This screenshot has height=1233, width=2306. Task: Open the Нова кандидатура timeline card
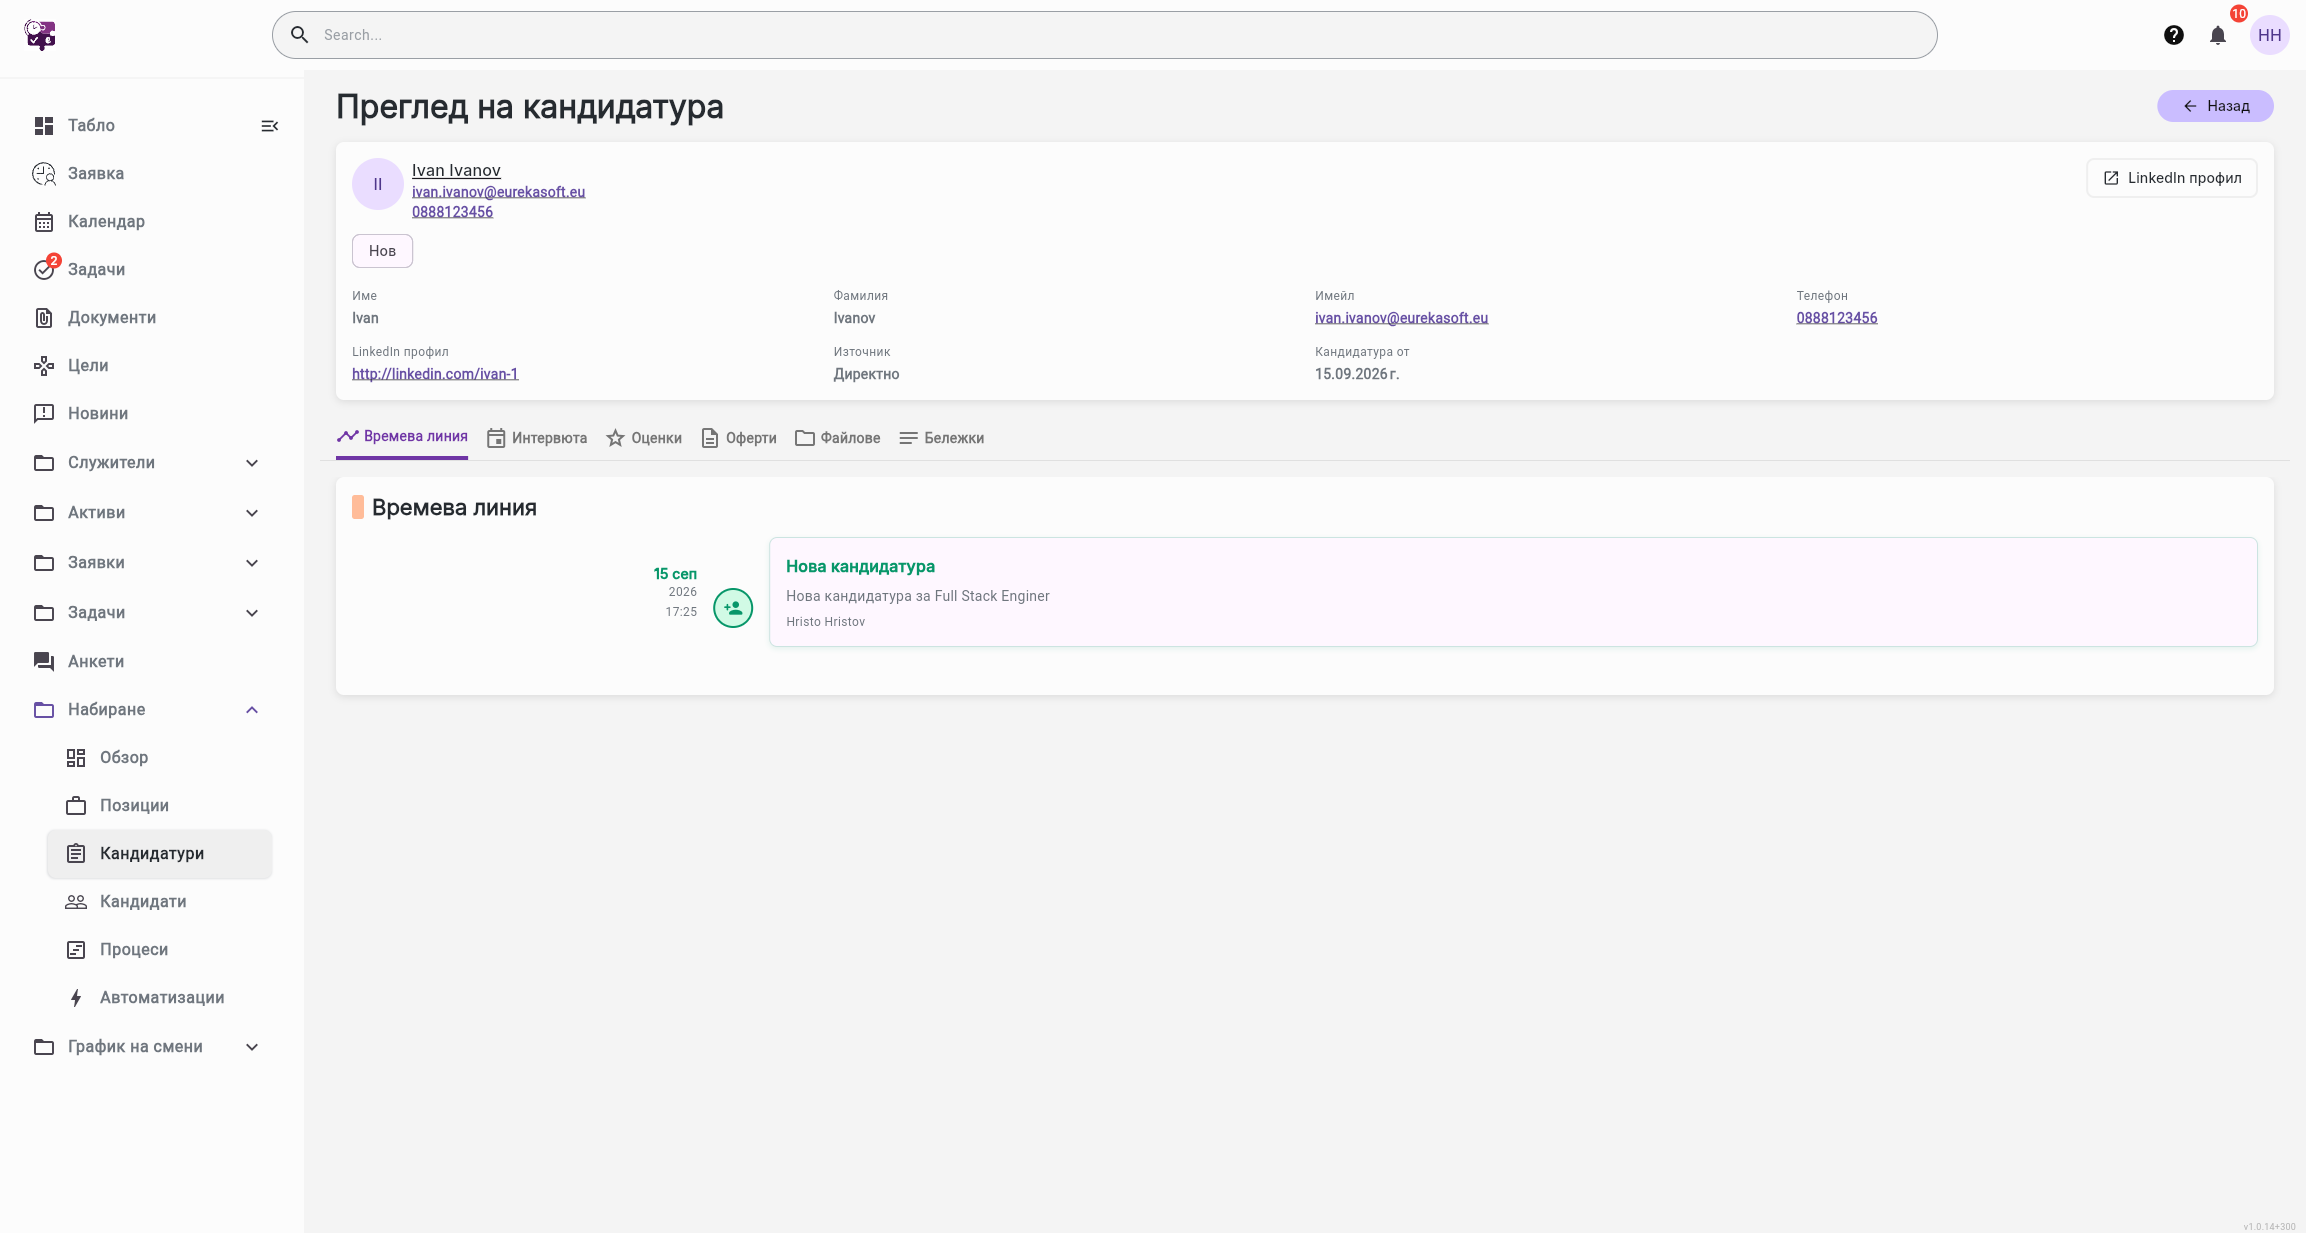coord(1513,592)
